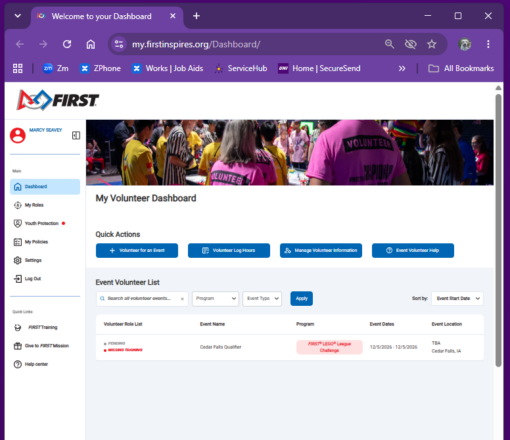Click the Missing Training status label
The image size is (510, 440).
[124, 350]
